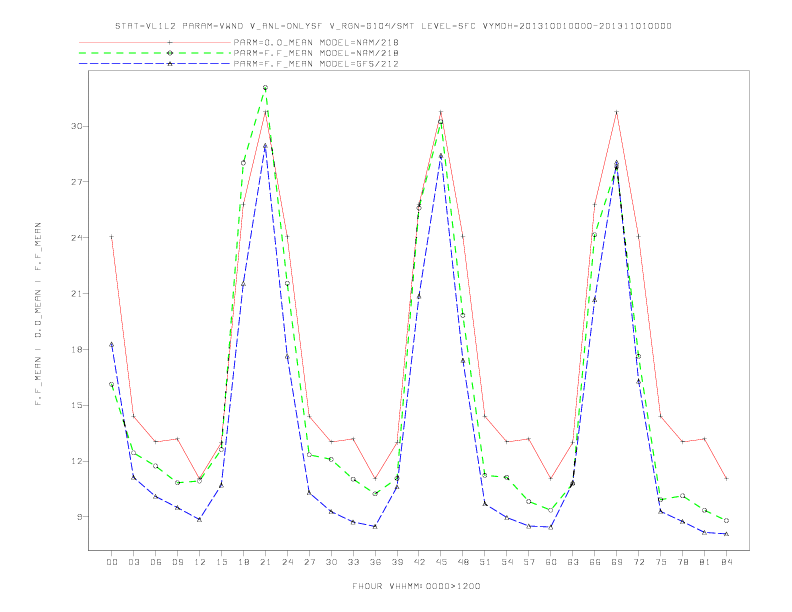Click x-axis tick label 84
The height and width of the screenshot is (612, 792).
pos(727,562)
